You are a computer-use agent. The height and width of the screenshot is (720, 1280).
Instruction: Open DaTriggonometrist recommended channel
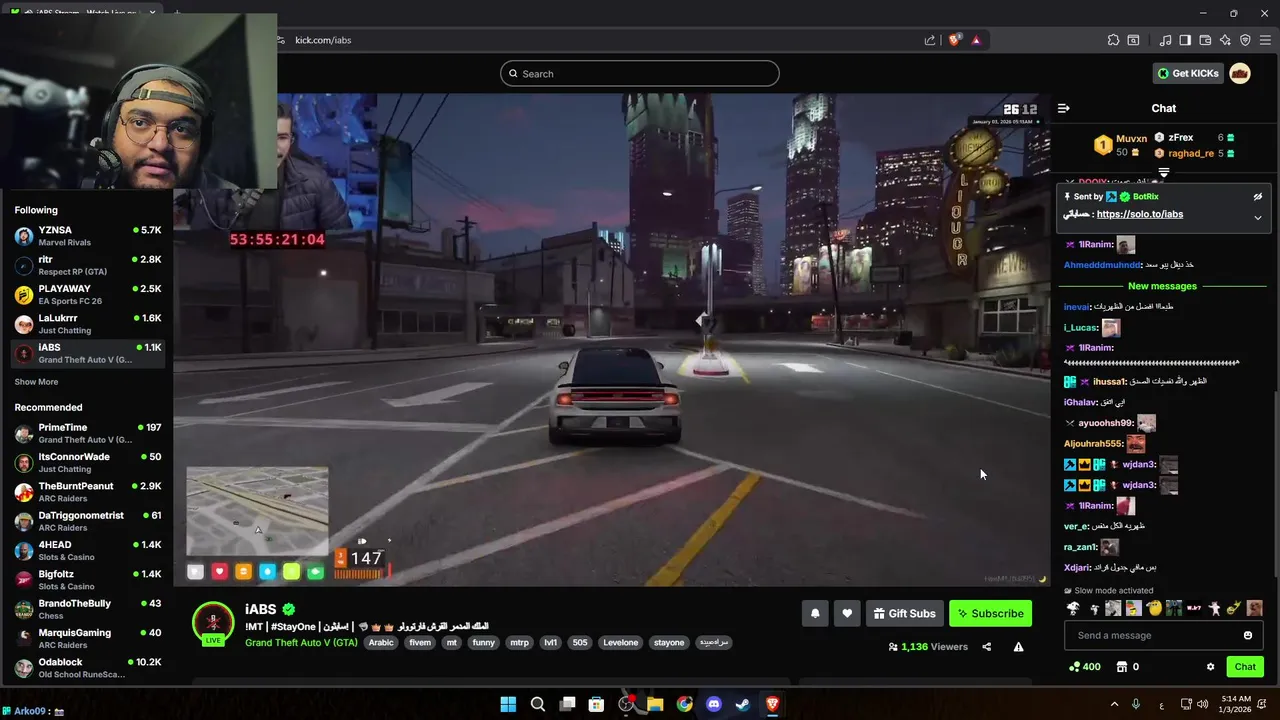click(88, 521)
